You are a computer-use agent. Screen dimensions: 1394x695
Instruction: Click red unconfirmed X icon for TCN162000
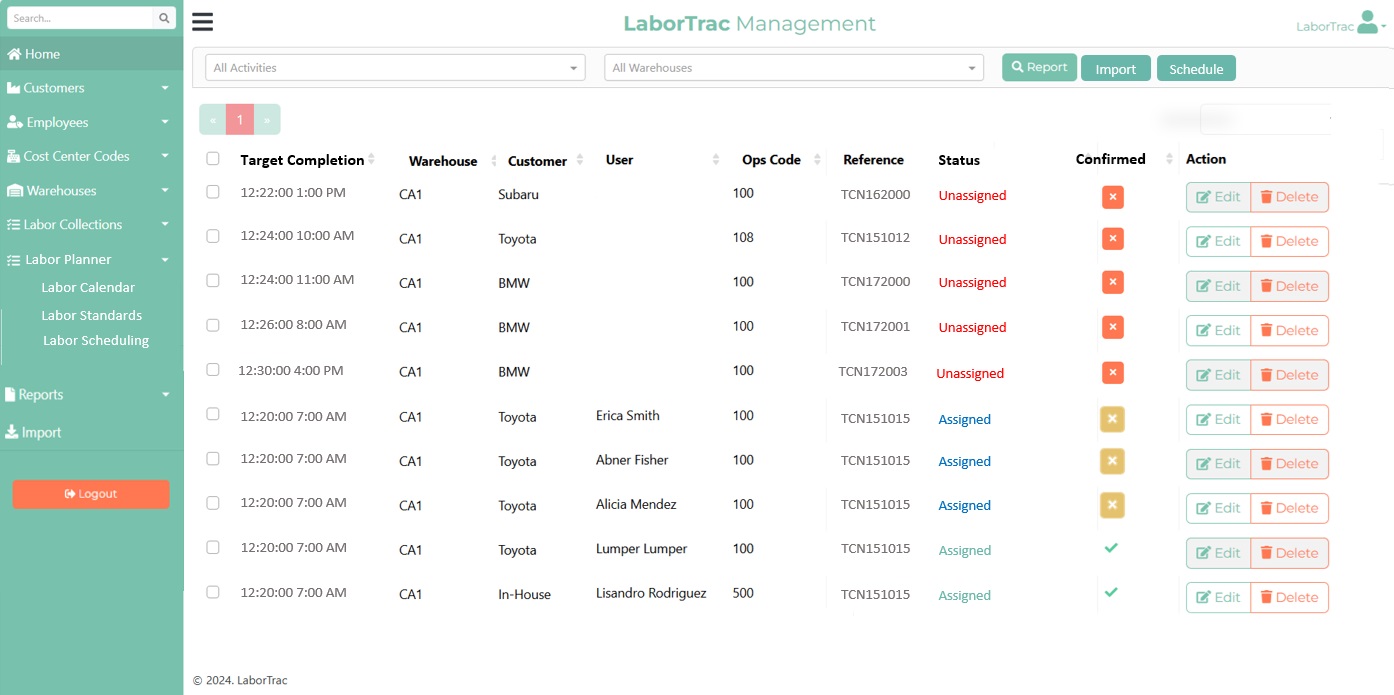(x=1112, y=197)
